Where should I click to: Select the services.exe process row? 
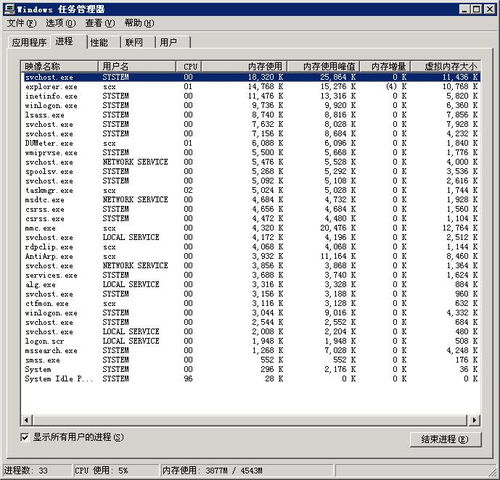[251, 275]
